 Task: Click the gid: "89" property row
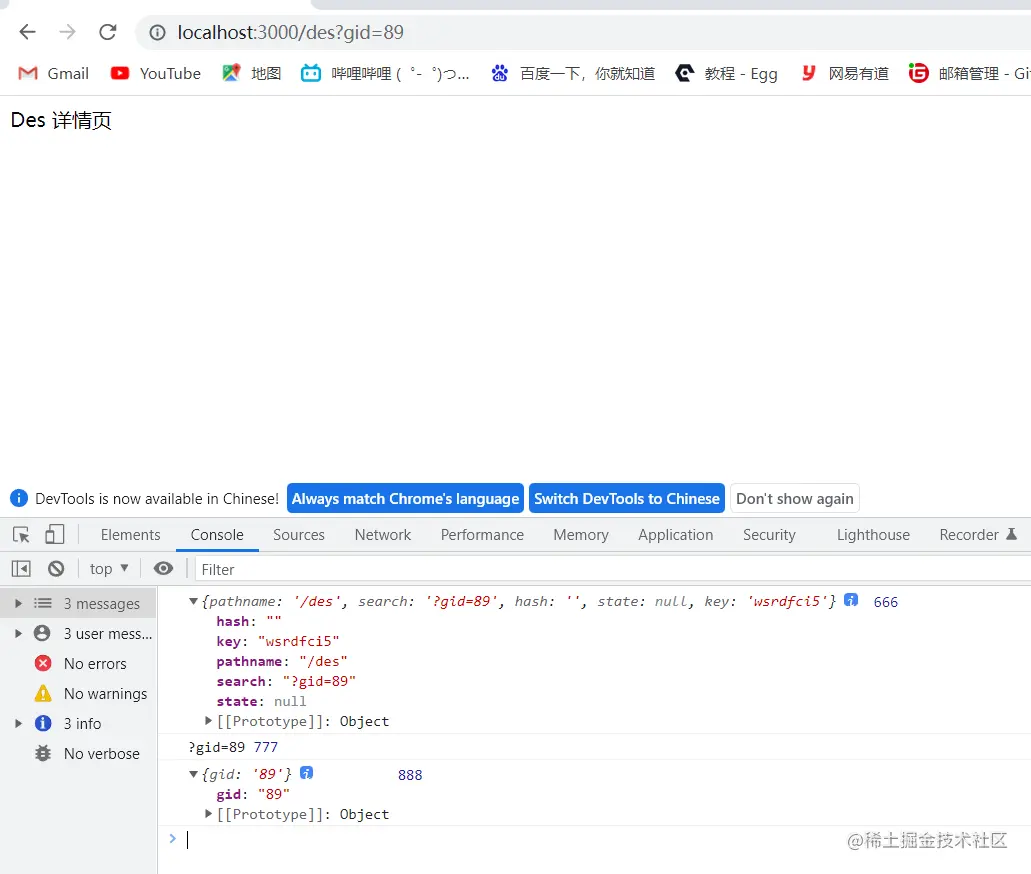[252, 794]
